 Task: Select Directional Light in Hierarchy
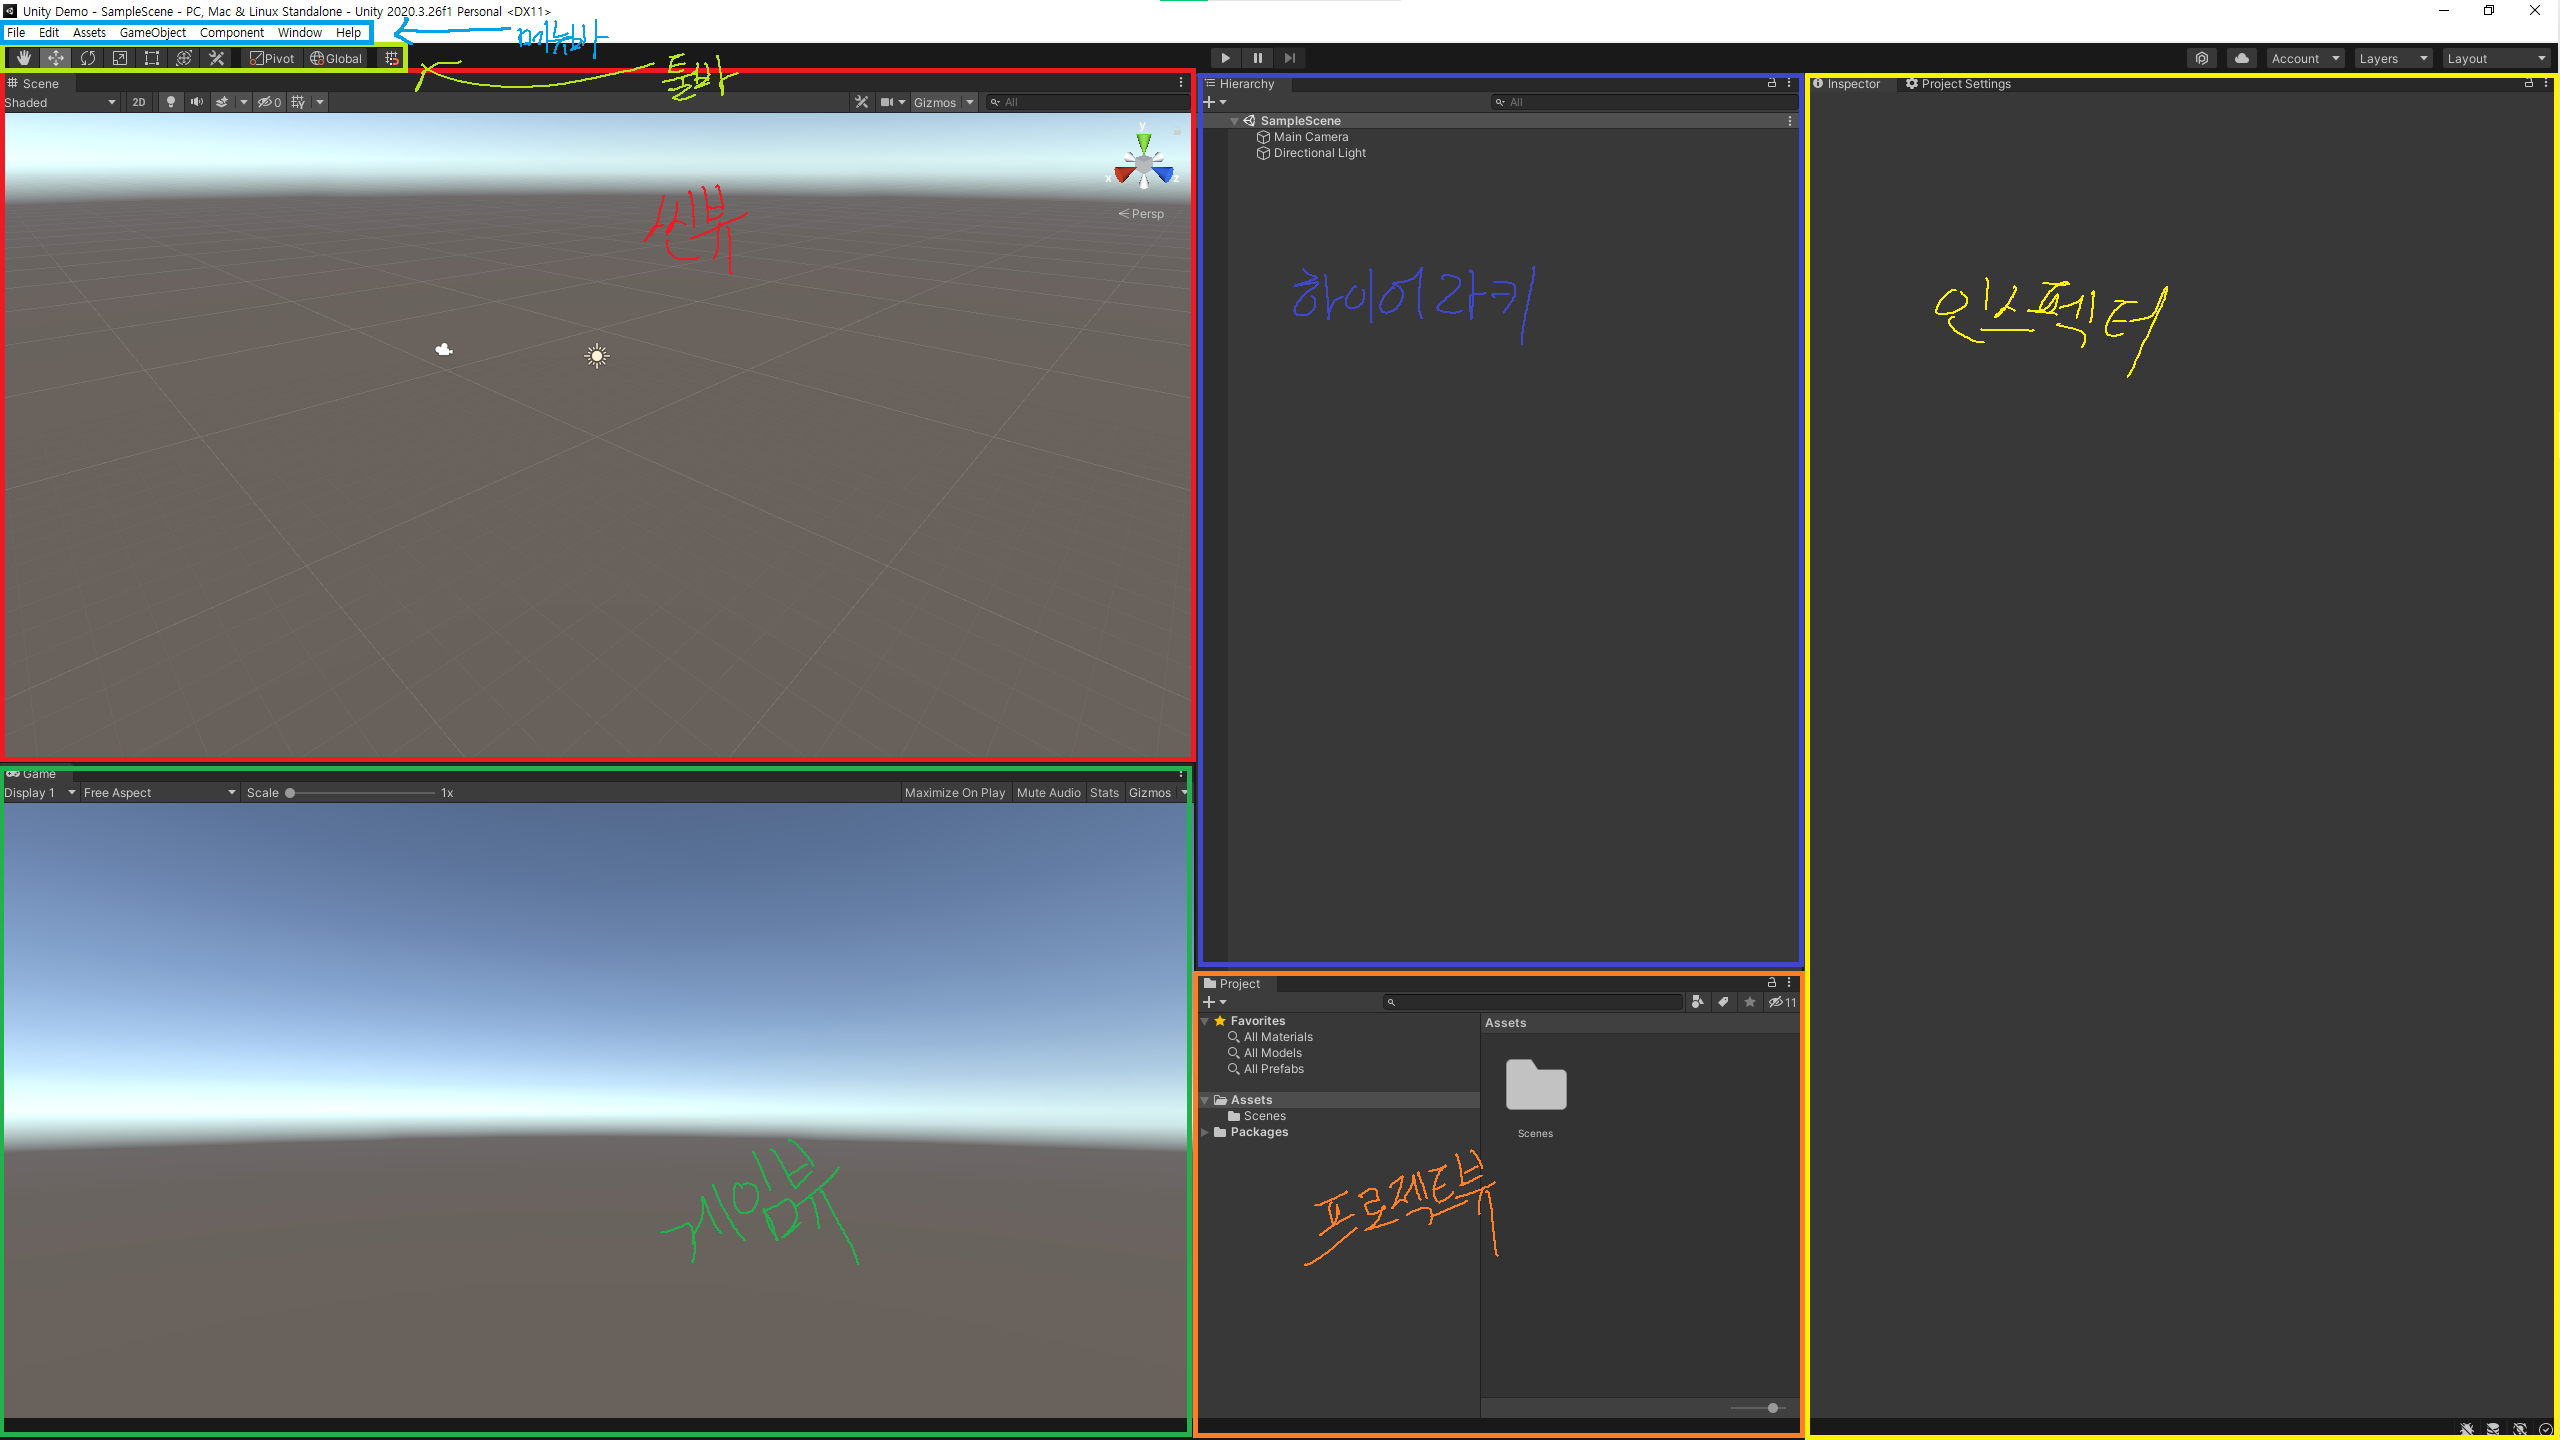pyautogui.click(x=1319, y=153)
